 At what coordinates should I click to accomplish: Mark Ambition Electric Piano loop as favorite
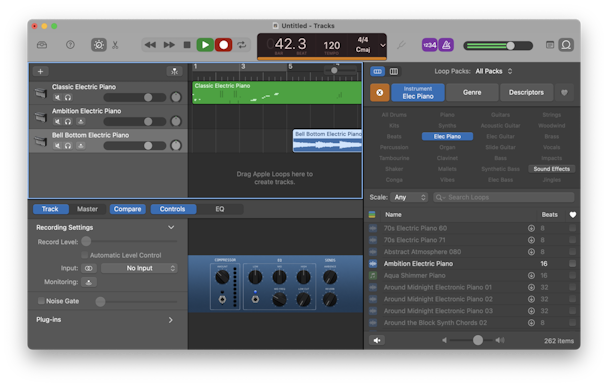[x=572, y=264]
